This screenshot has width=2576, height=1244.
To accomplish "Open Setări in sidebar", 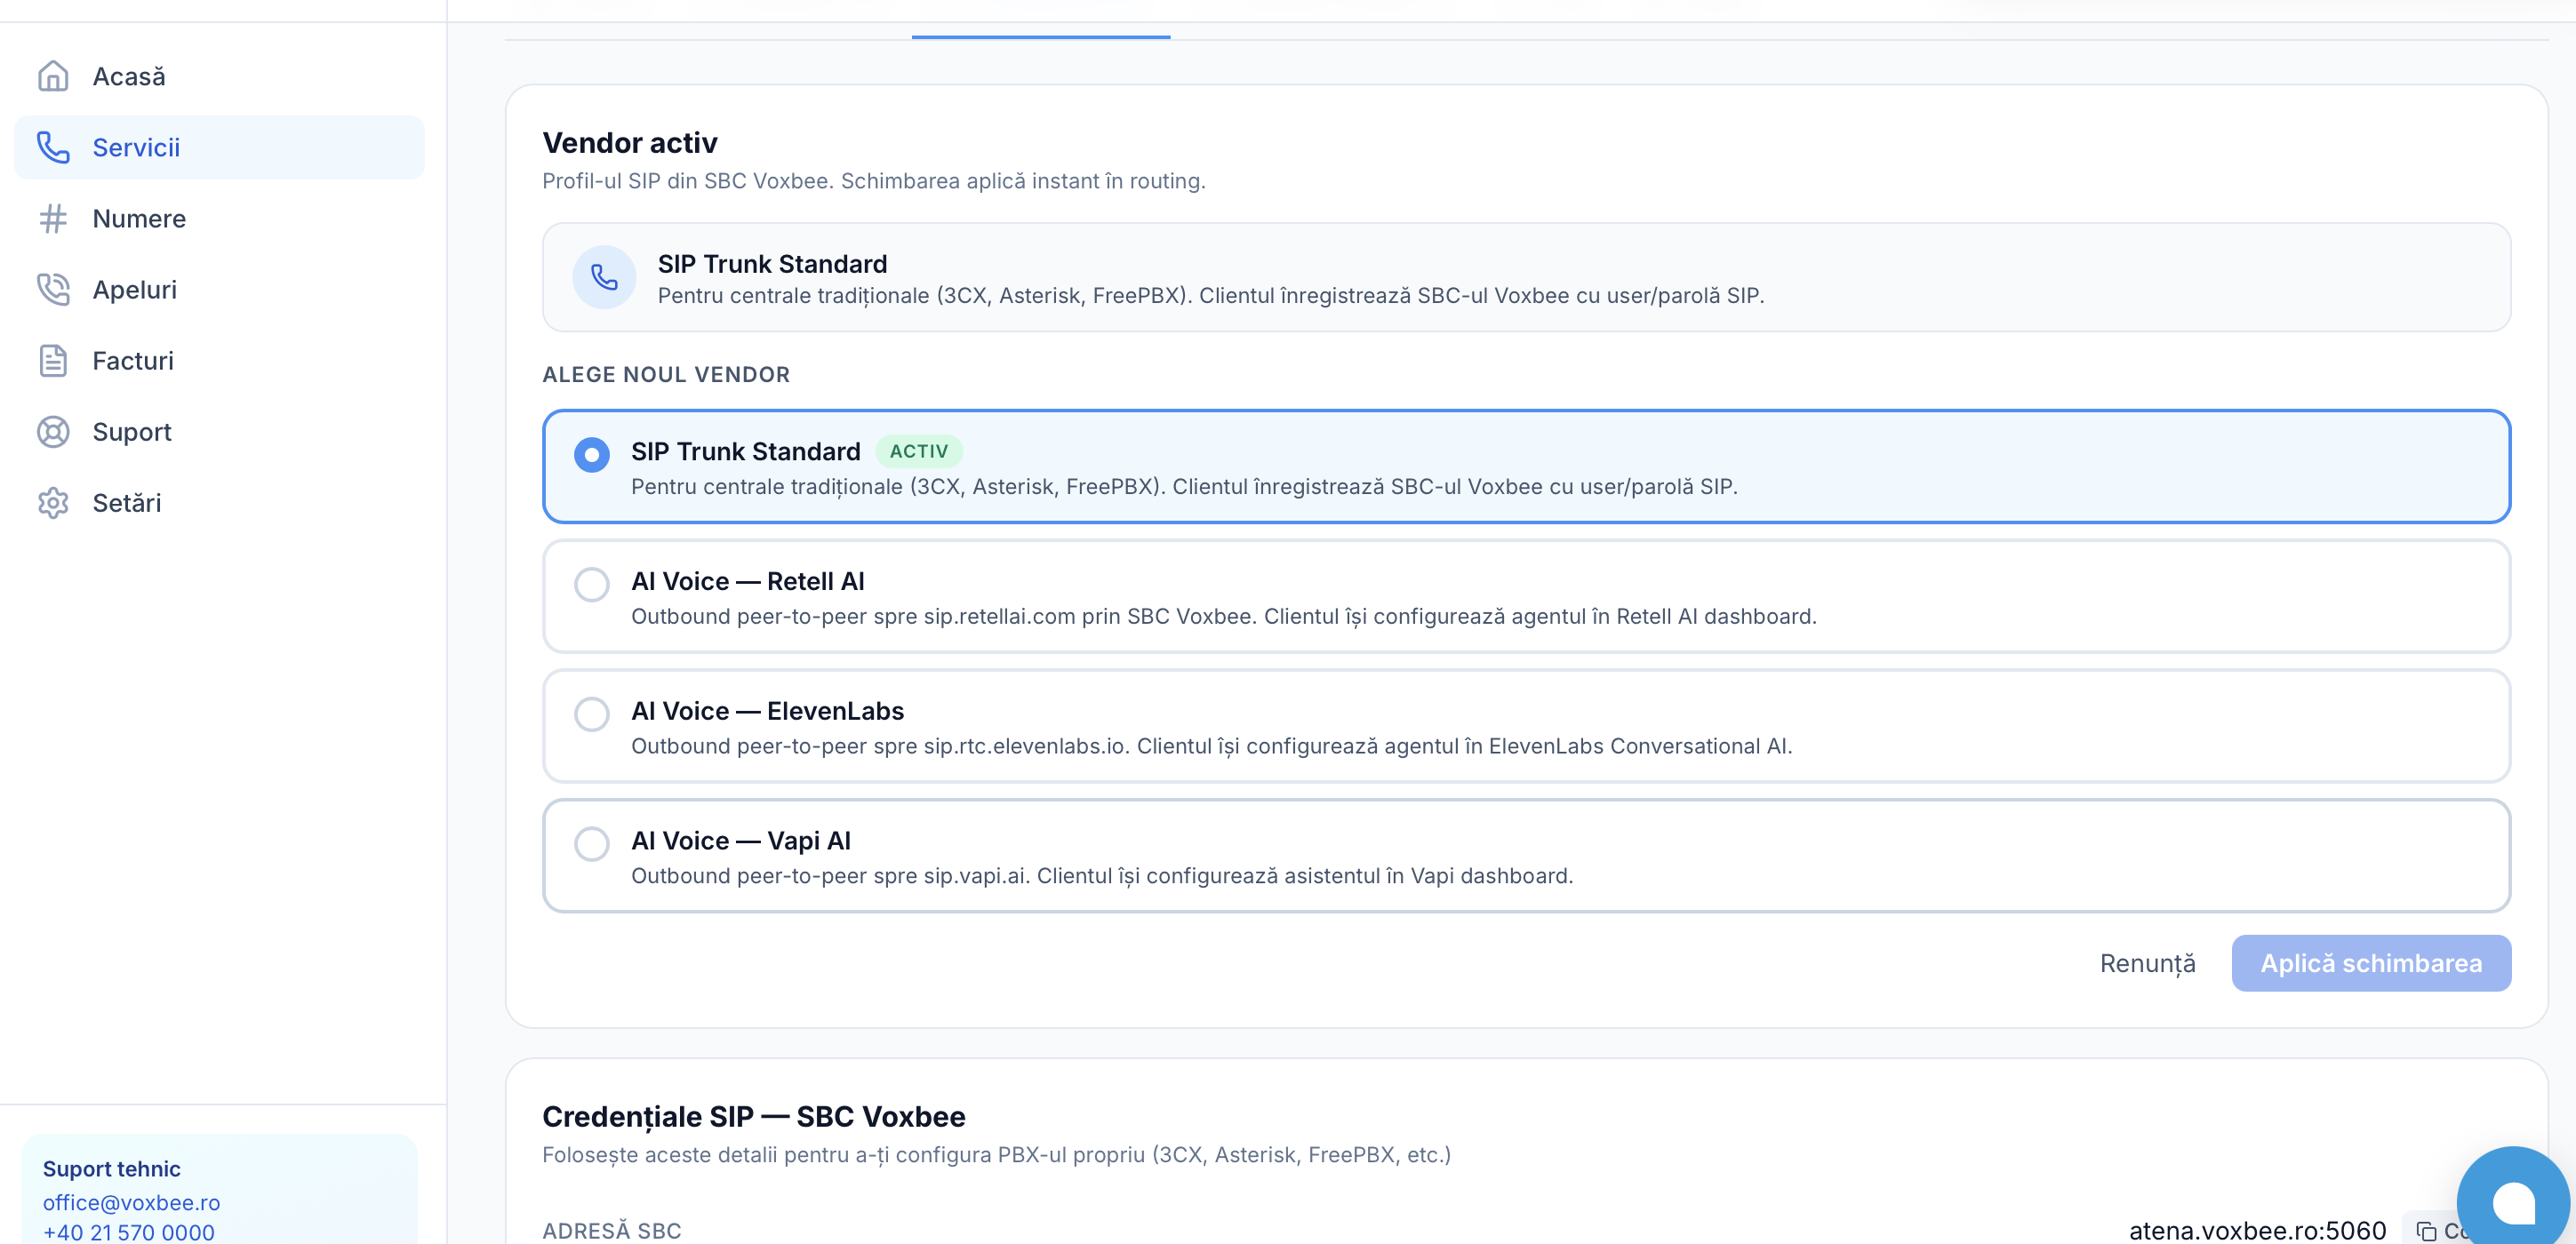I will (x=219, y=502).
